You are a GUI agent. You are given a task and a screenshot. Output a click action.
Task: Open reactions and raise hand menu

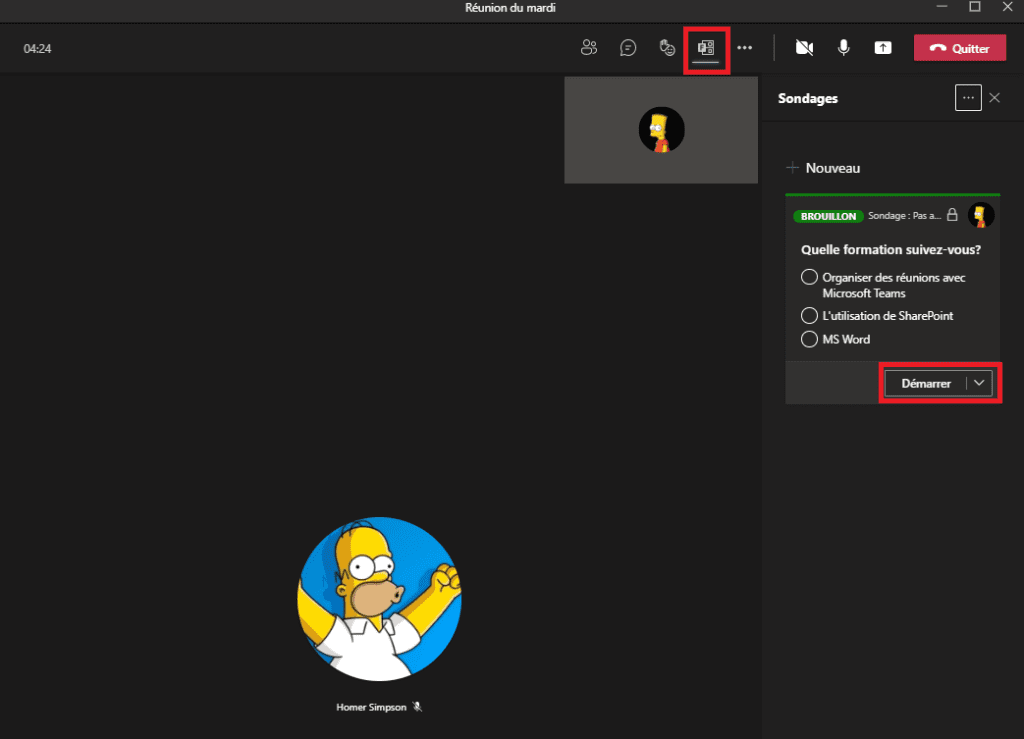point(667,48)
